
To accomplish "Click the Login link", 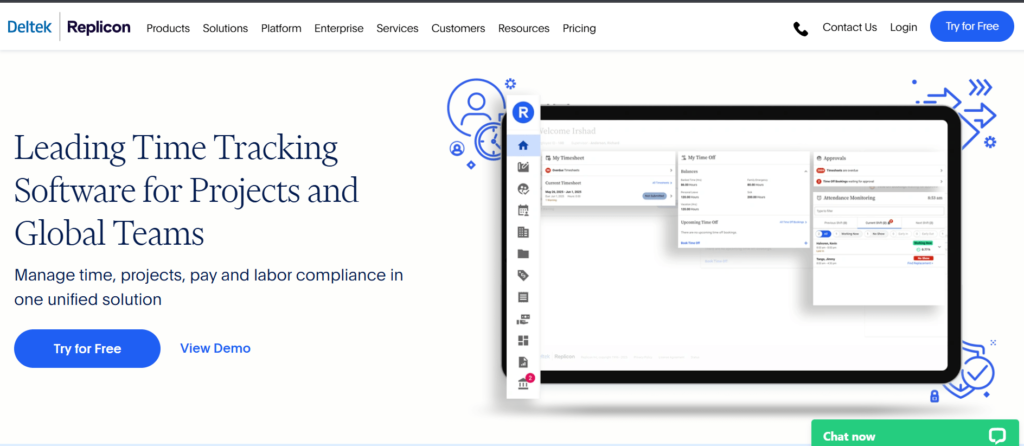I will 903,27.
